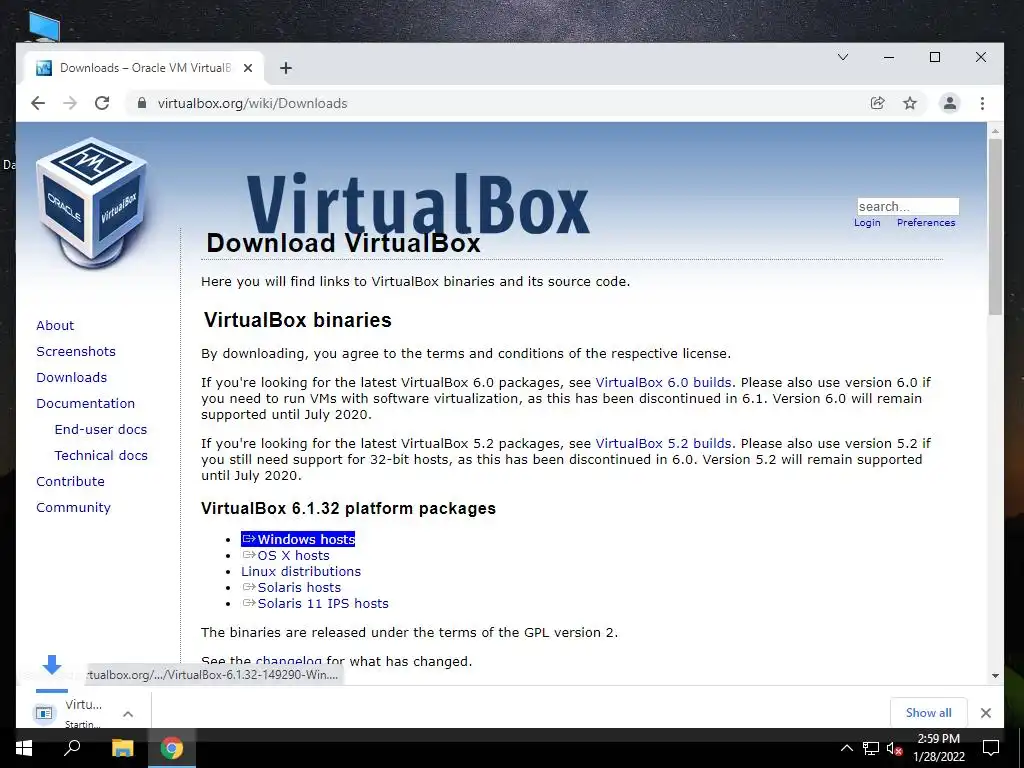
Task: Follow the VirtualBox 5.2 builds link
Action: point(663,443)
